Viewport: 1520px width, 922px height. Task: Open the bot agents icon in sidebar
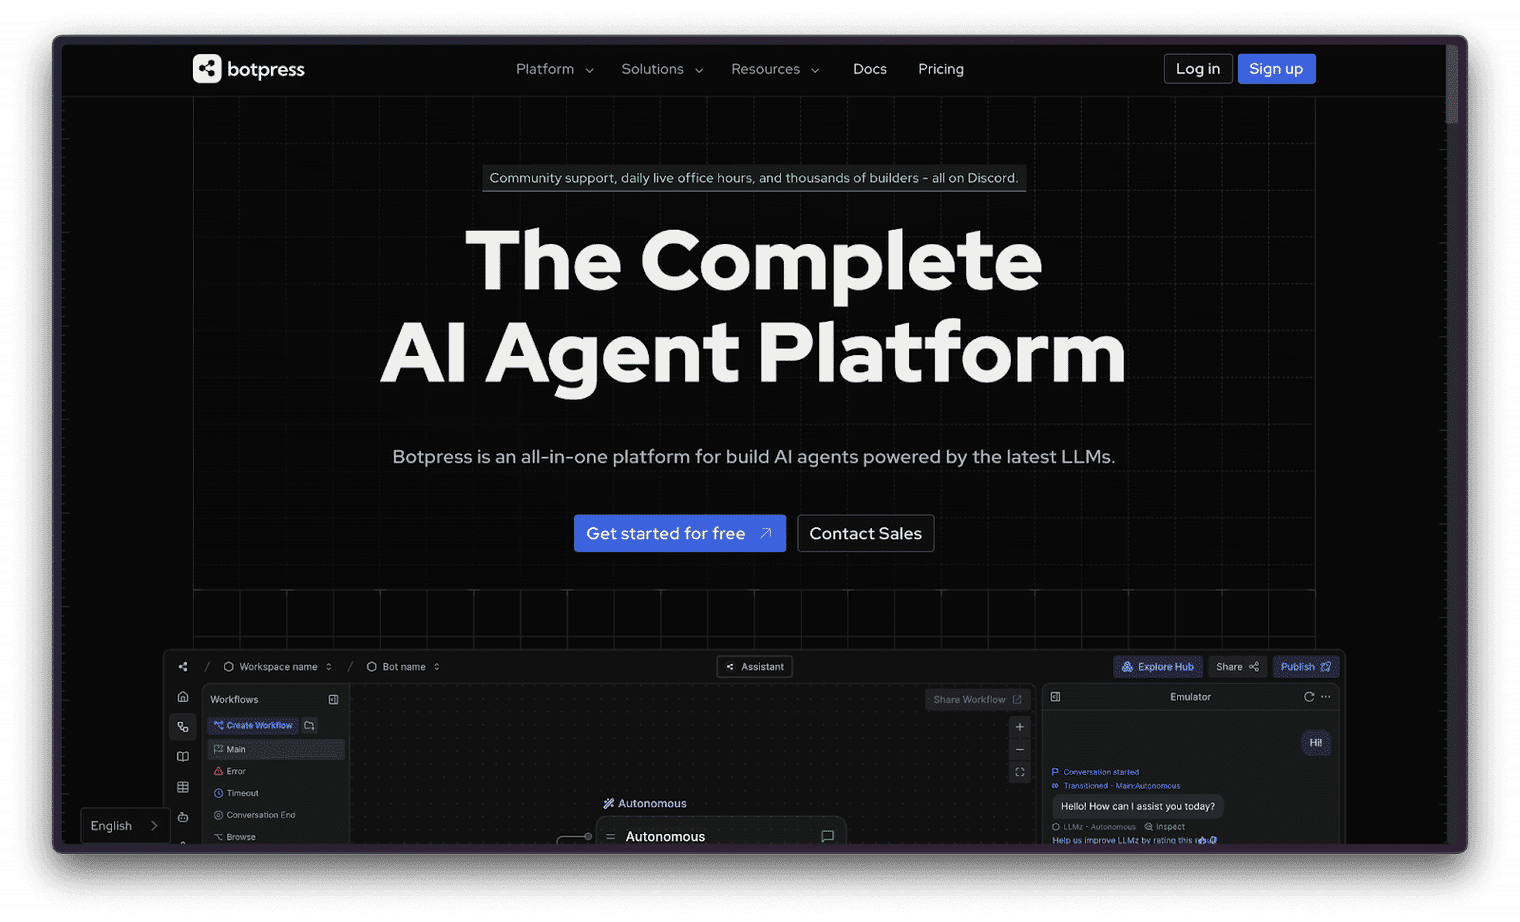pyautogui.click(x=183, y=817)
